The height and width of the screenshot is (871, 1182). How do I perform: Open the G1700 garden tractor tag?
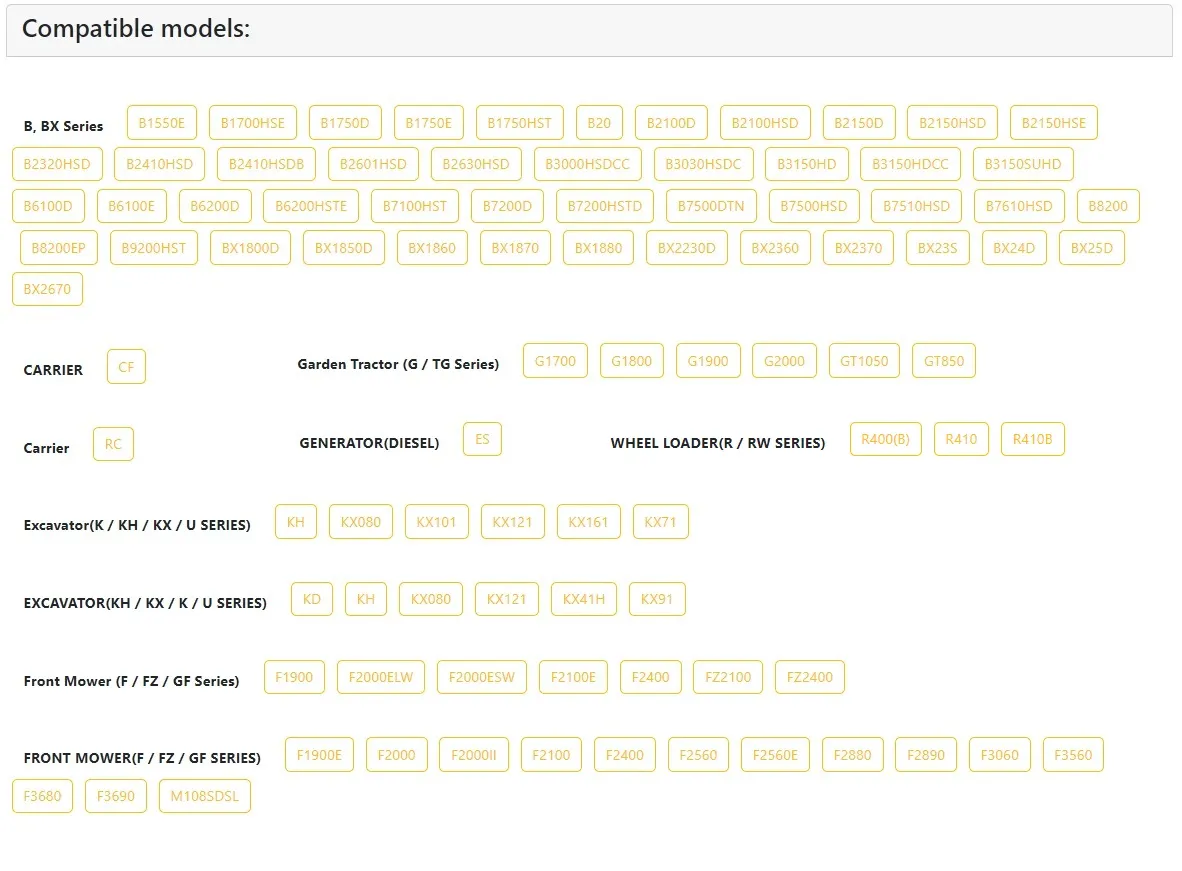(556, 361)
